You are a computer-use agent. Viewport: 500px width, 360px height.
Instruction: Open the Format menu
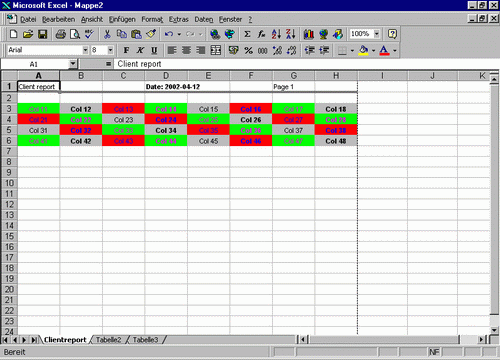[x=152, y=19]
